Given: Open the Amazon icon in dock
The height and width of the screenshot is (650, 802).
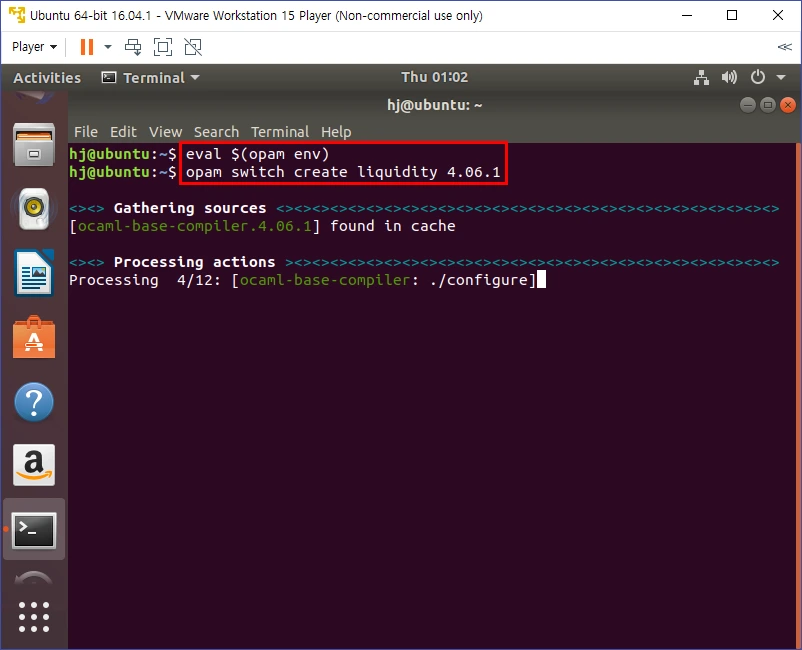Looking at the screenshot, I should coord(34,465).
